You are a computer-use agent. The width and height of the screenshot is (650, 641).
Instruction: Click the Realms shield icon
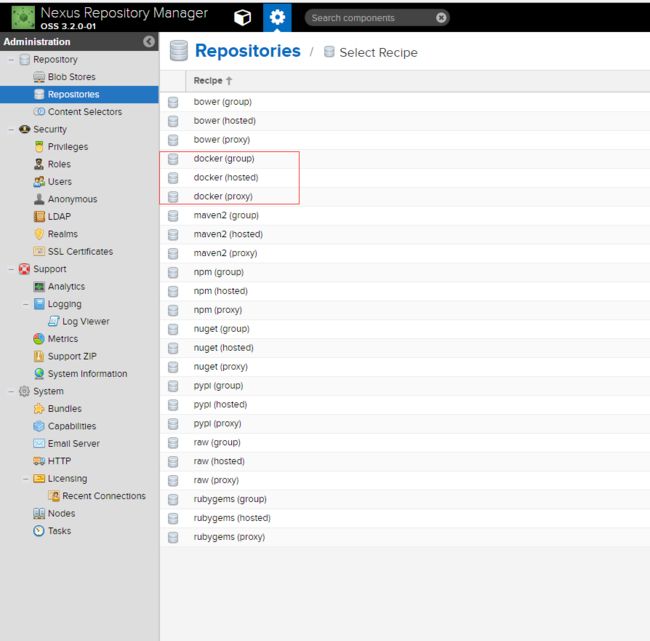point(39,234)
